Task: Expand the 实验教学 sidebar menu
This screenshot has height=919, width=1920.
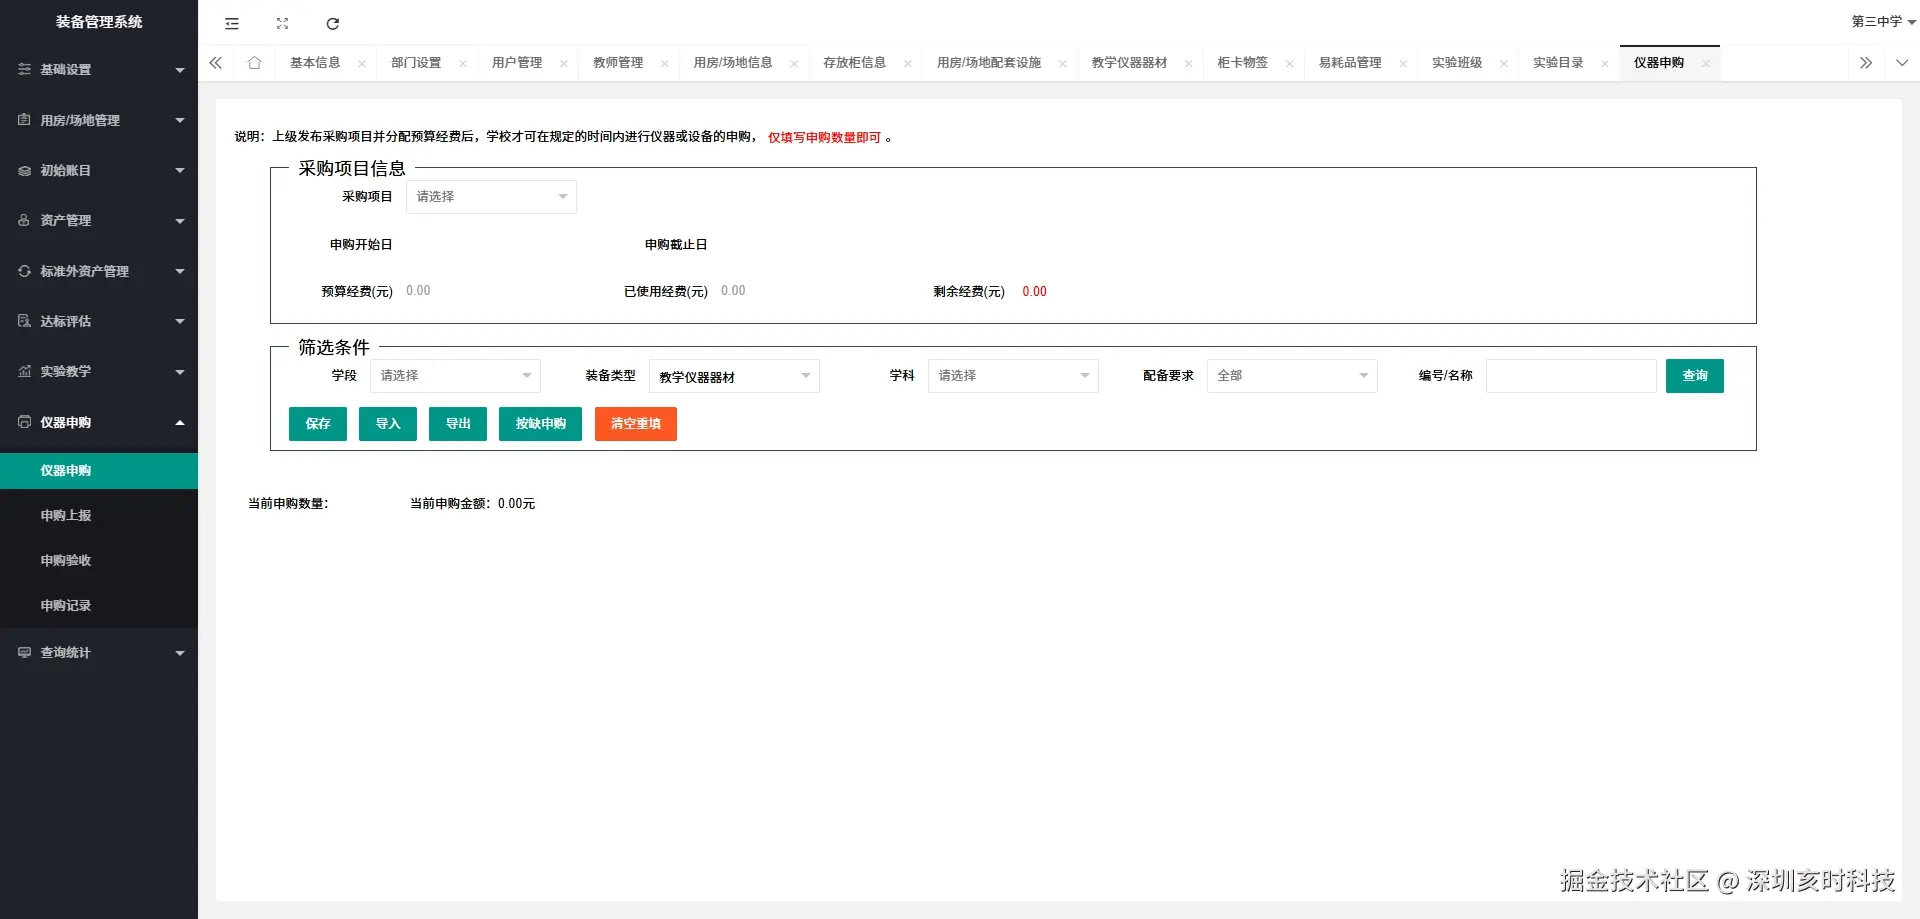Action: [99, 371]
